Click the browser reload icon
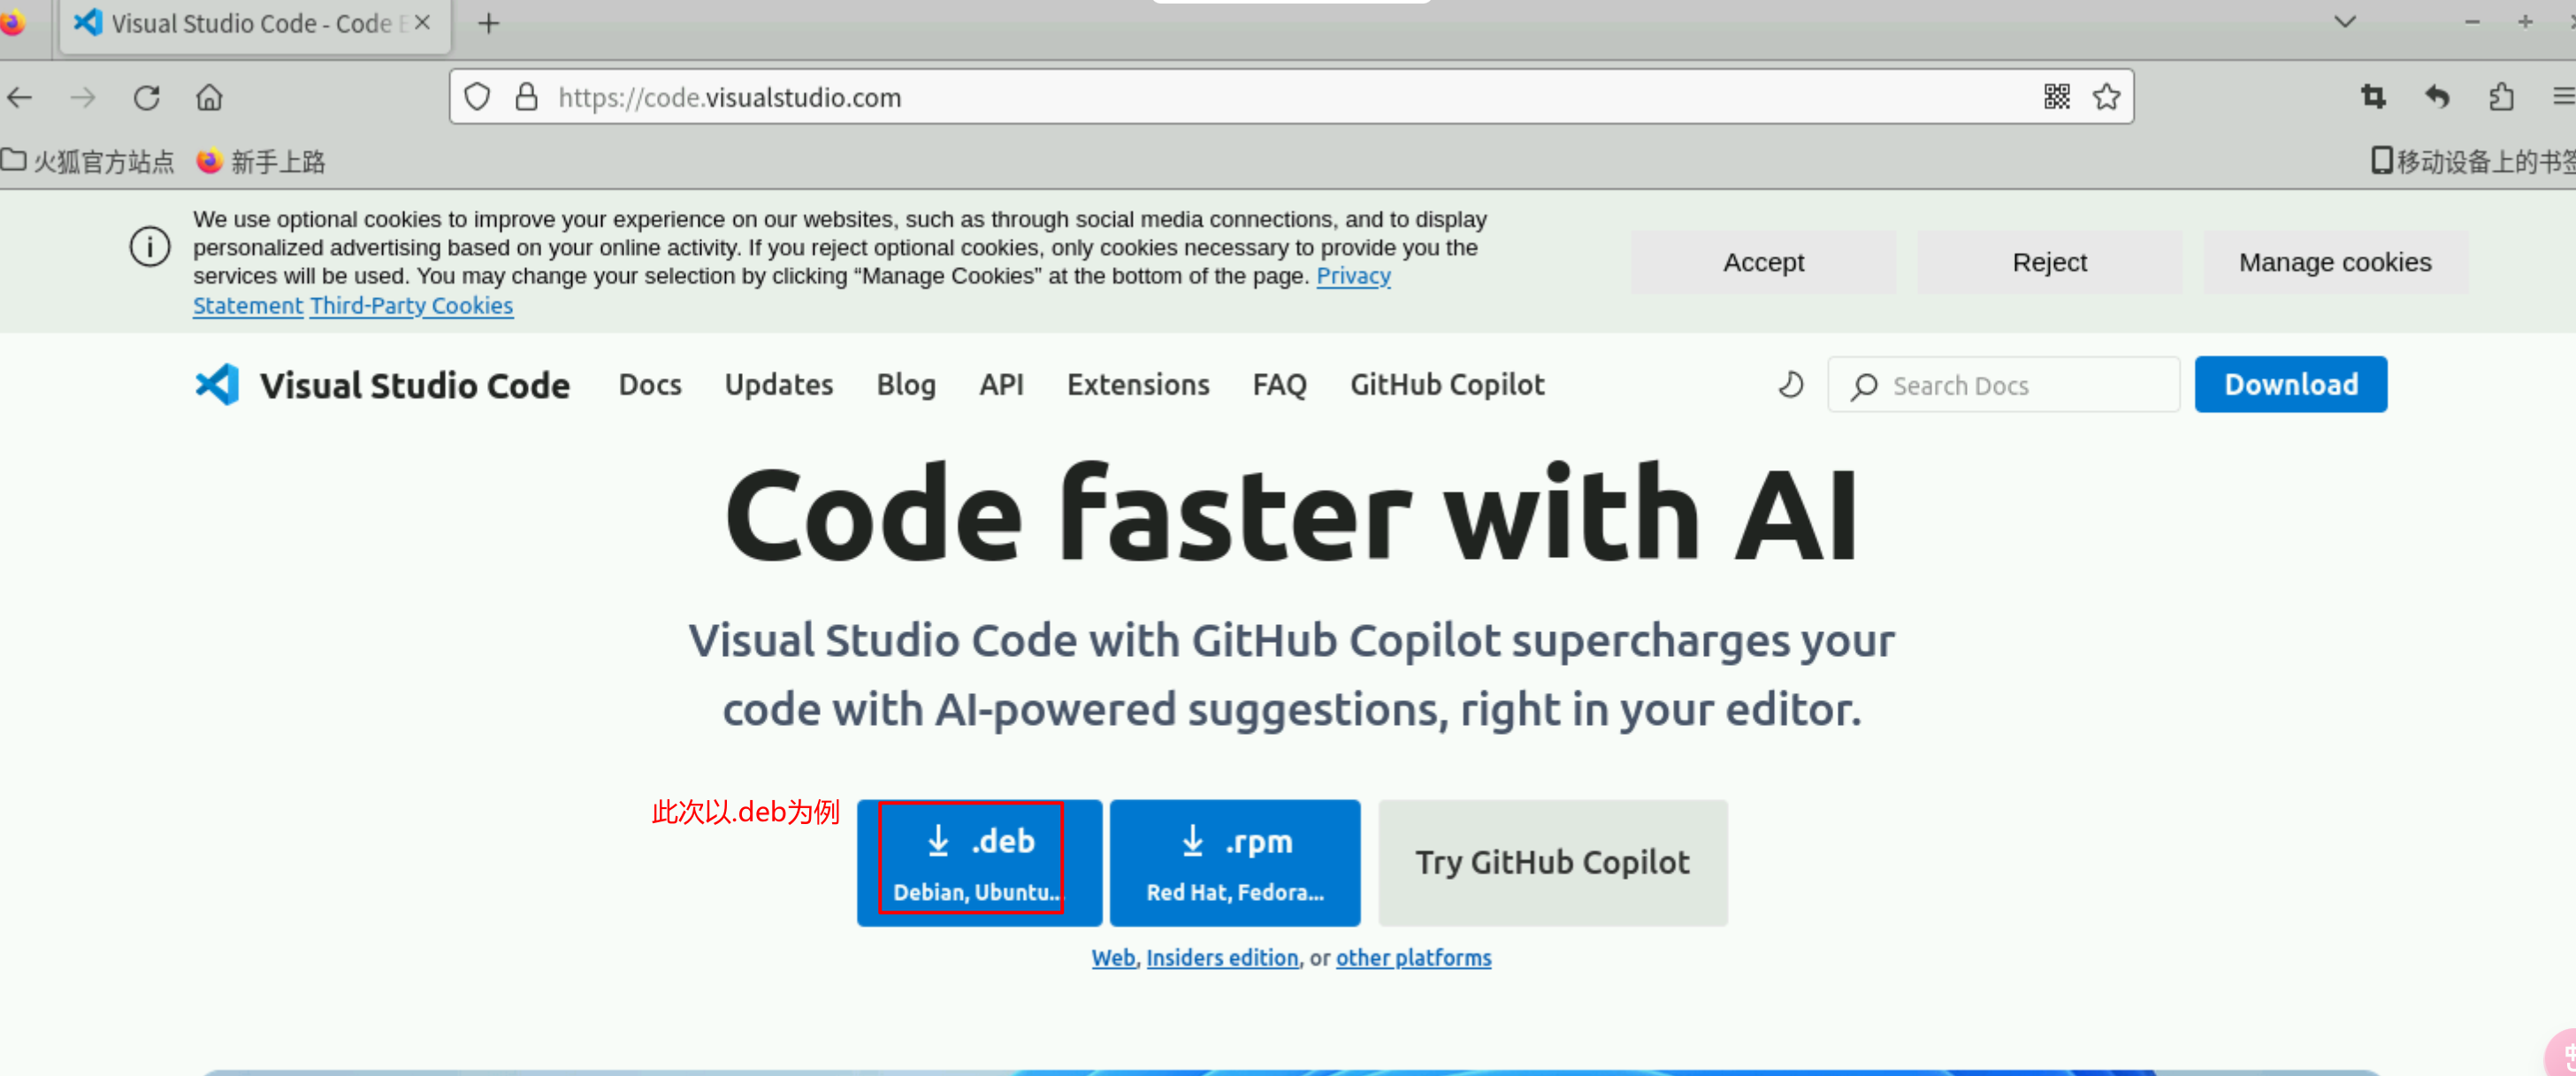This screenshot has height=1076, width=2576. tap(147, 97)
